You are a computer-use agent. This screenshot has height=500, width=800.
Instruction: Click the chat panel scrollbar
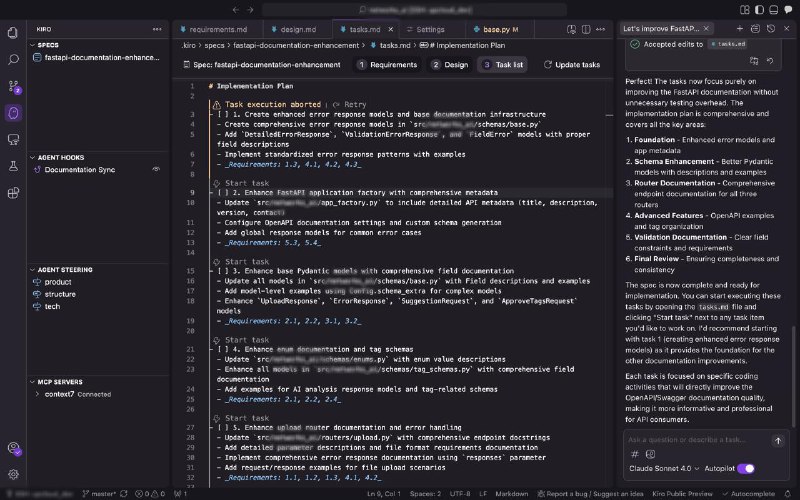coord(793,377)
